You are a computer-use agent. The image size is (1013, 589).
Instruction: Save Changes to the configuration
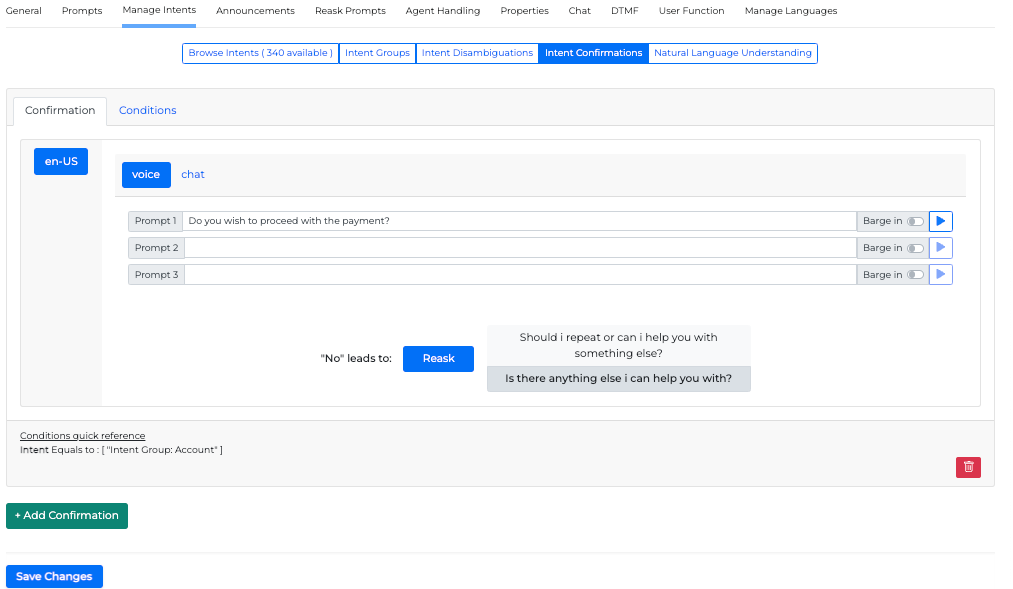(54, 576)
